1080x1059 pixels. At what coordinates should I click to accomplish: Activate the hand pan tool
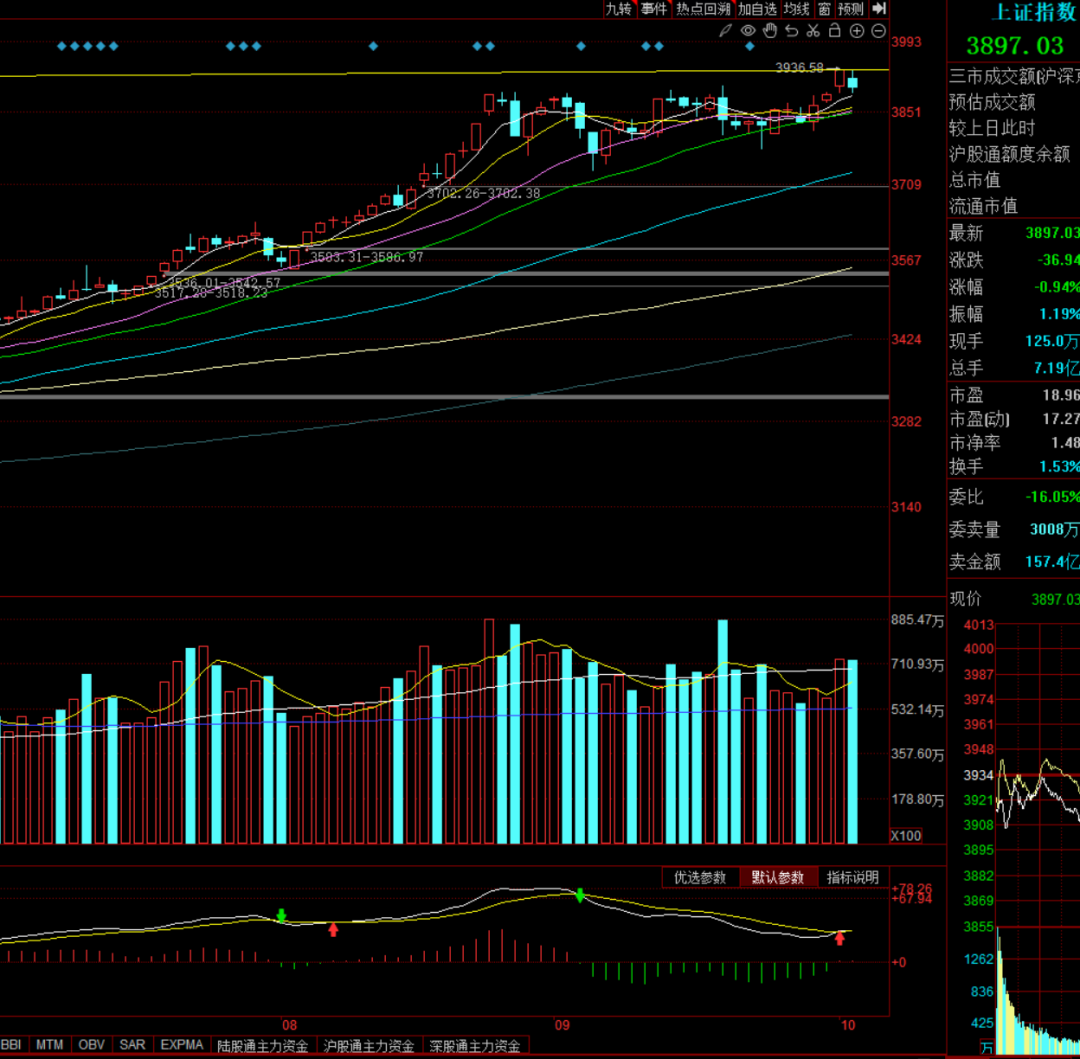770,31
